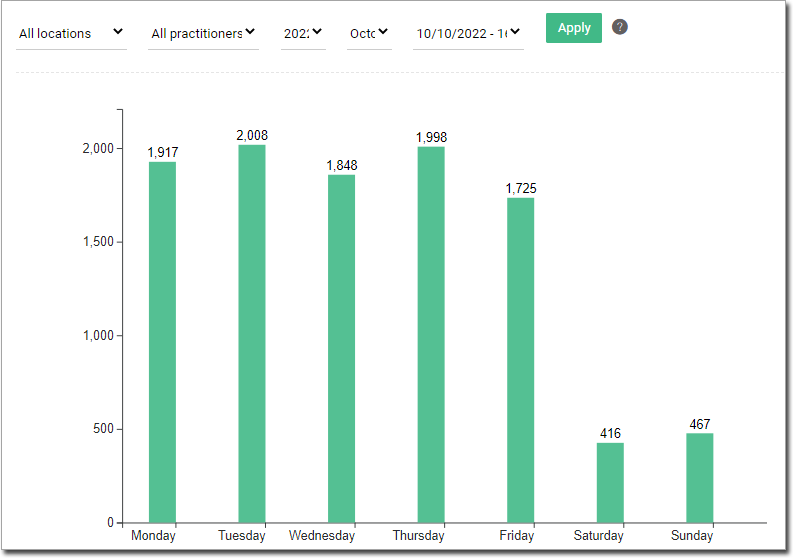Click the Monday bar in chart
The height and width of the screenshot is (559, 794).
162,342
